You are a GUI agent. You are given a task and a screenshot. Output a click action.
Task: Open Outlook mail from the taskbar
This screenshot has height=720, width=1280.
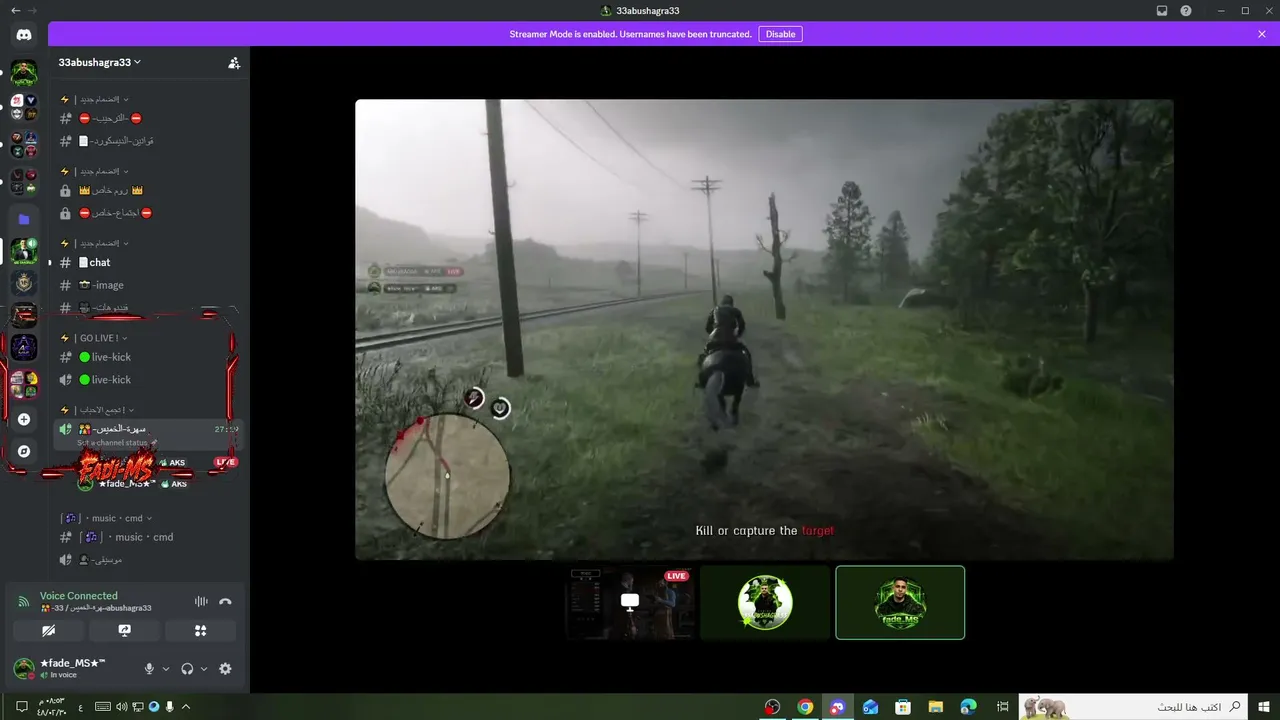point(870,707)
